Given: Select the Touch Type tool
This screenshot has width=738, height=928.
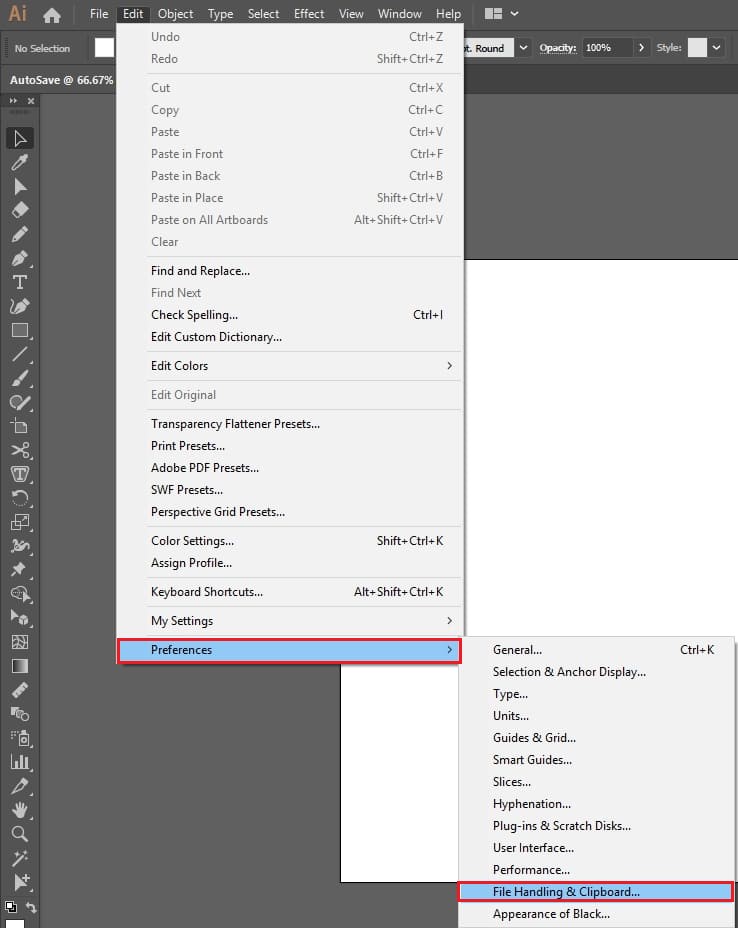Looking at the screenshot, I should click(x=20, y=474).
